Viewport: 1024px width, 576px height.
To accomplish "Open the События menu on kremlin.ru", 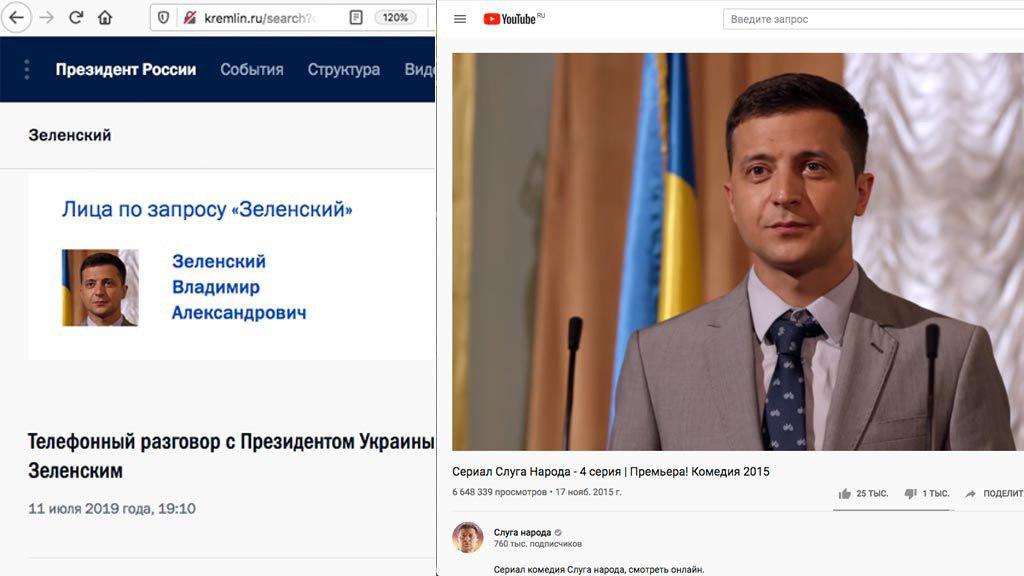I will (250, 70).
